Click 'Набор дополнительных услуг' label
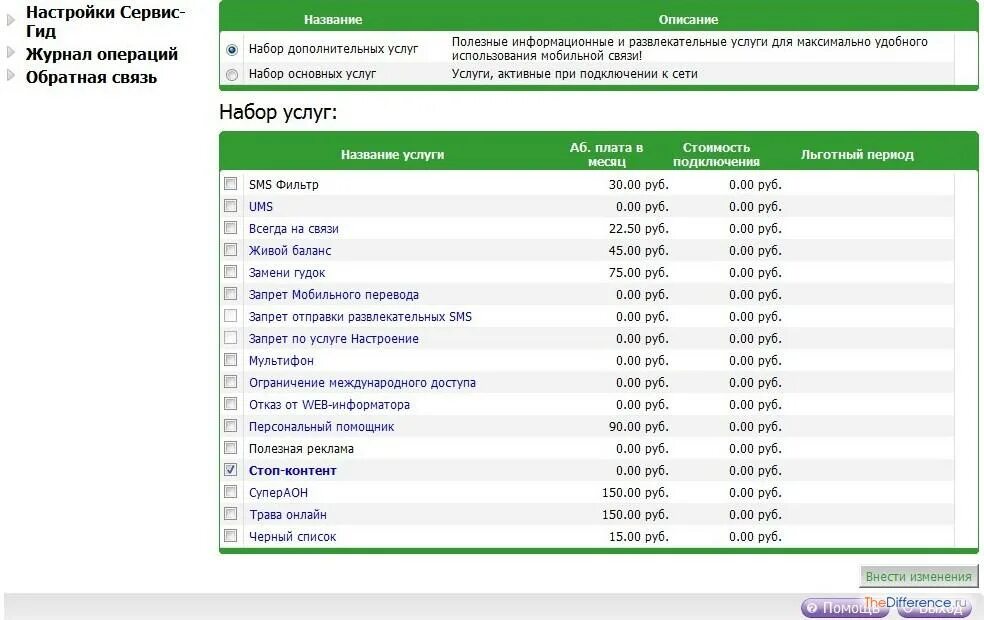Screen dimensions: 984x620 (333, 48)
